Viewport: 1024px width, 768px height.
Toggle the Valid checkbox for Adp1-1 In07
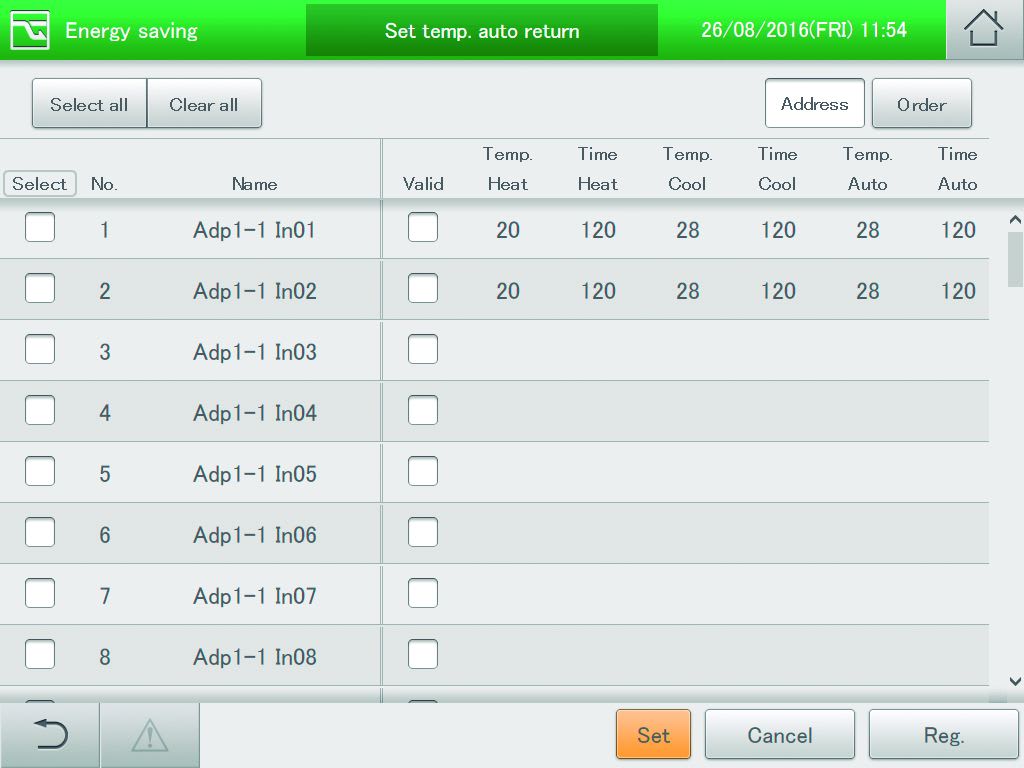tap(423, 595)
